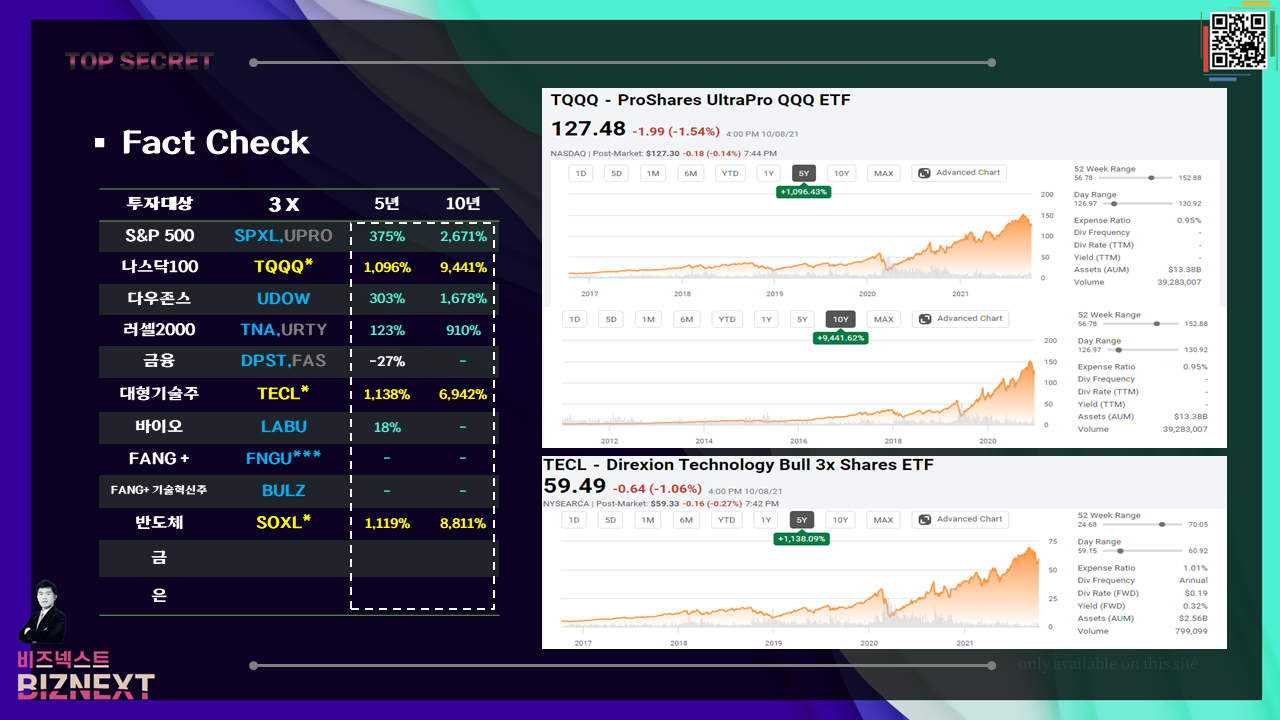Select 1Y in the TQQQ 10-year chart
This screenshot has width=1280, height=720.
[766, 319]
